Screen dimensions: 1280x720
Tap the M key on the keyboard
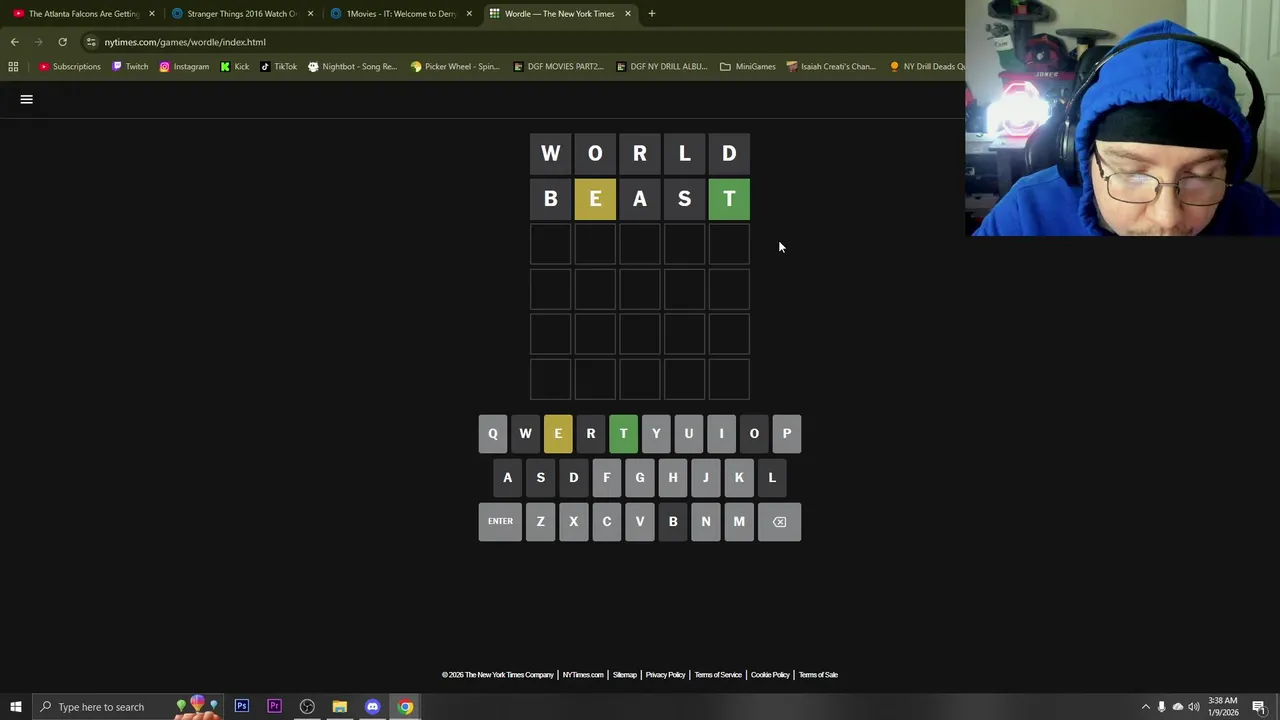pyautogui.click(x=739, y=522)
